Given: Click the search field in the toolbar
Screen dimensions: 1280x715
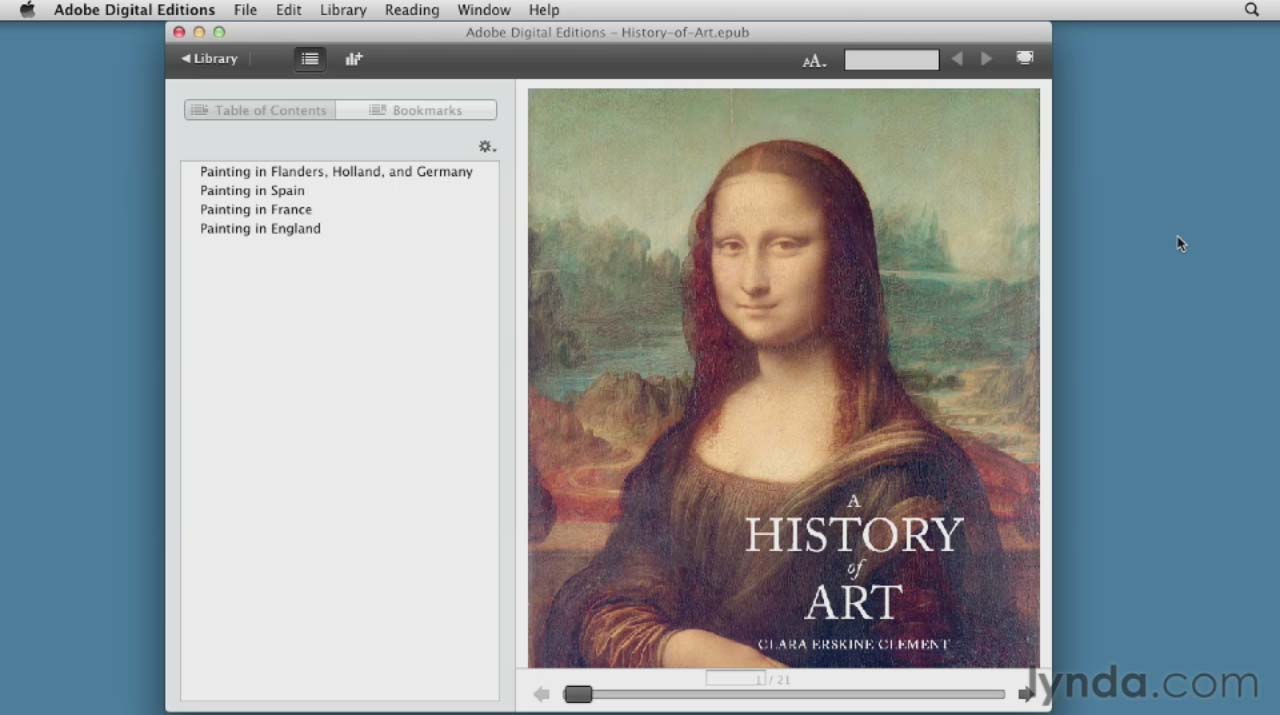Looking at the screenshot, I should coord(891,60).
